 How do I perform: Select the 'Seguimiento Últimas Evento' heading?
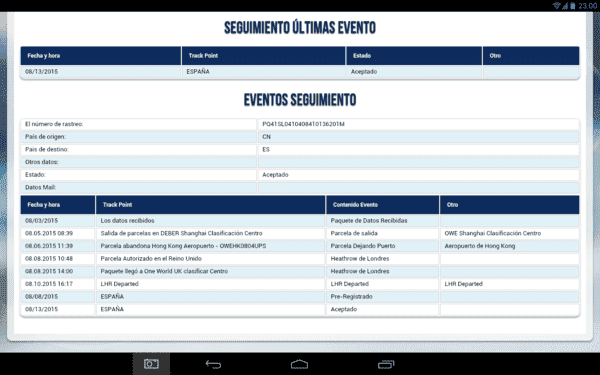[x=300, y=28]
